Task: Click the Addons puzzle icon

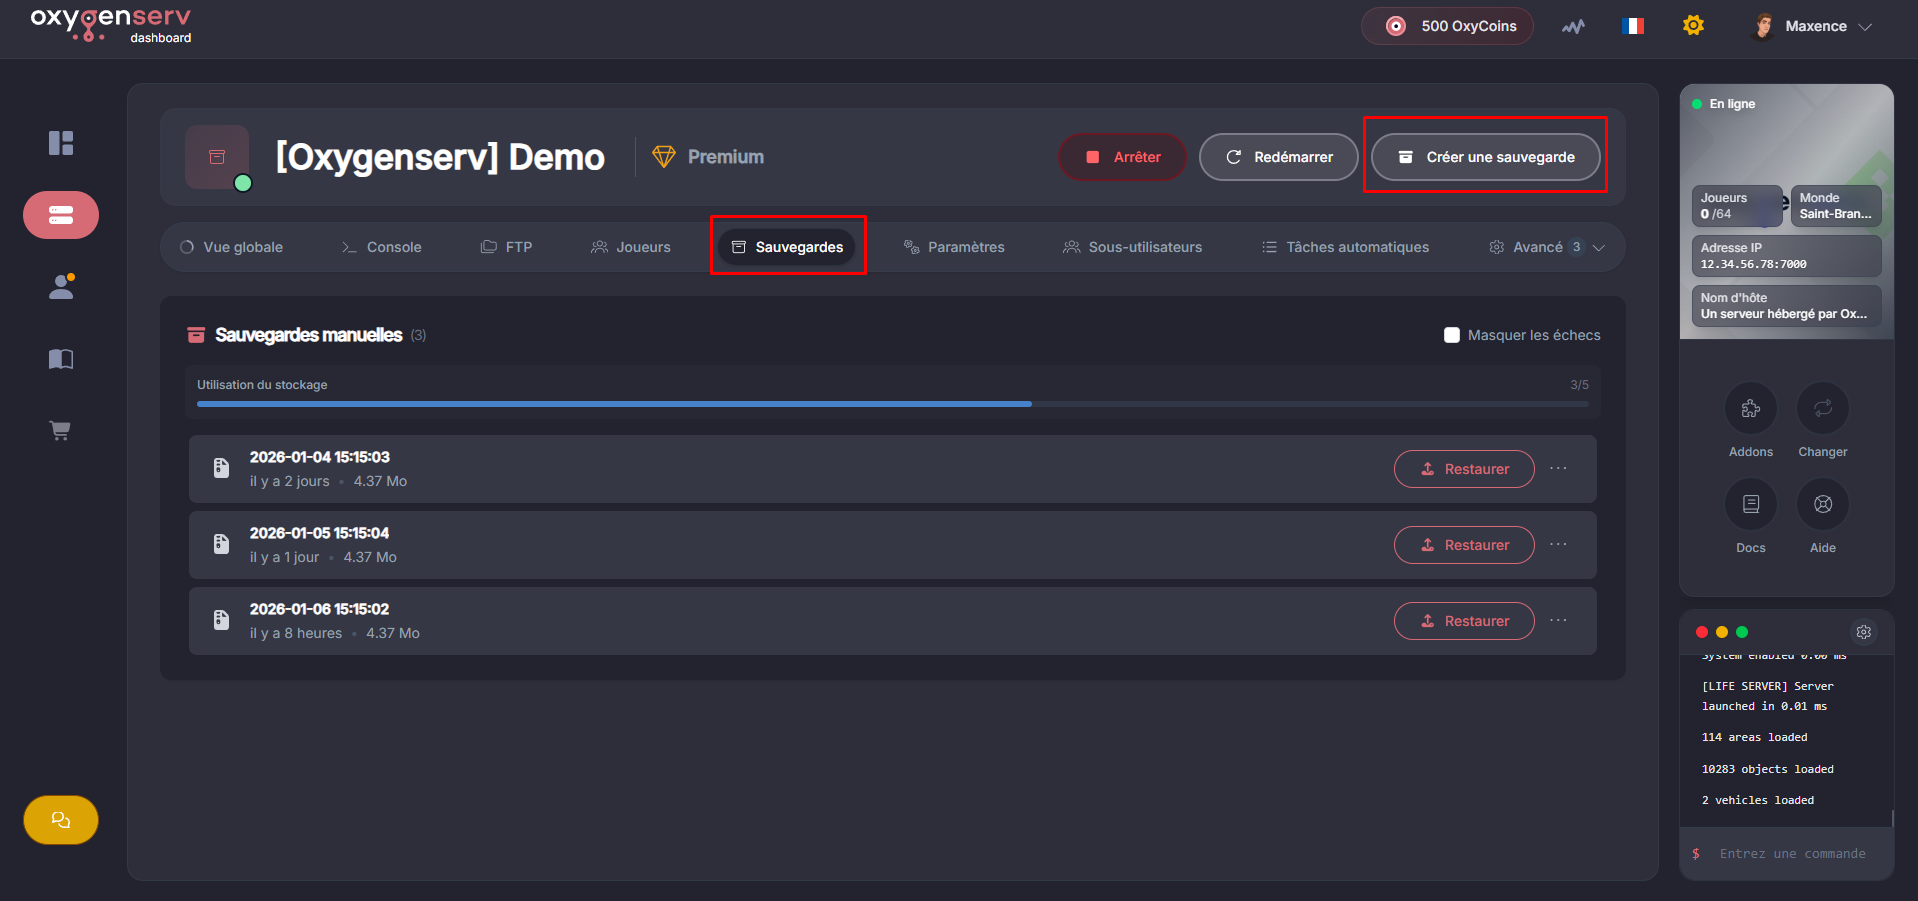Action: click(1750, 408)
